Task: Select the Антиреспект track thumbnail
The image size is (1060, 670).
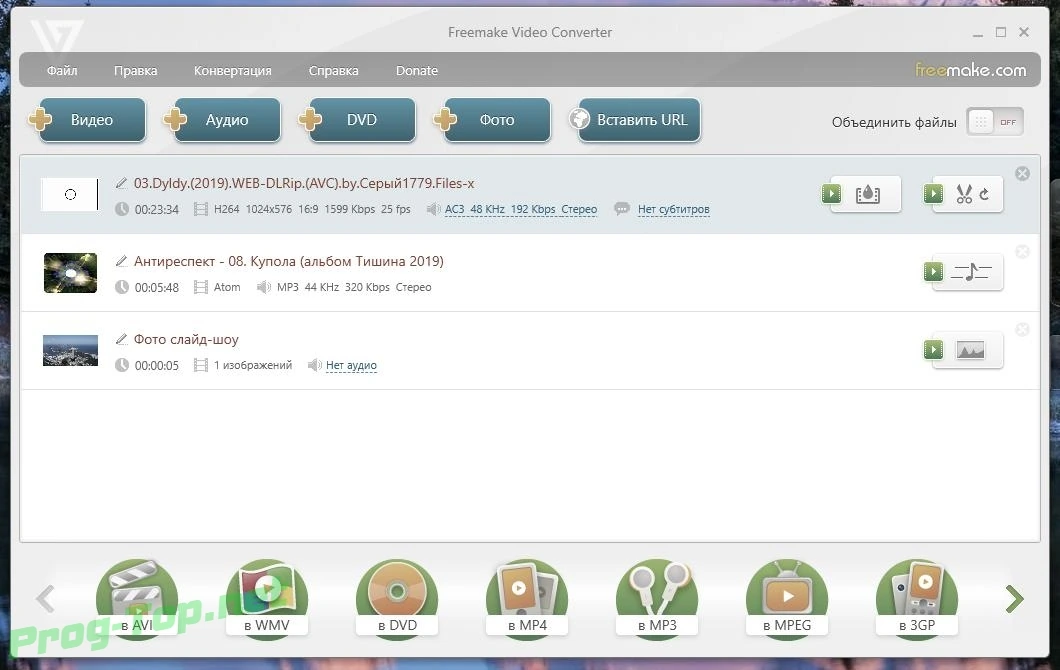Action: (x=70, y=273)
